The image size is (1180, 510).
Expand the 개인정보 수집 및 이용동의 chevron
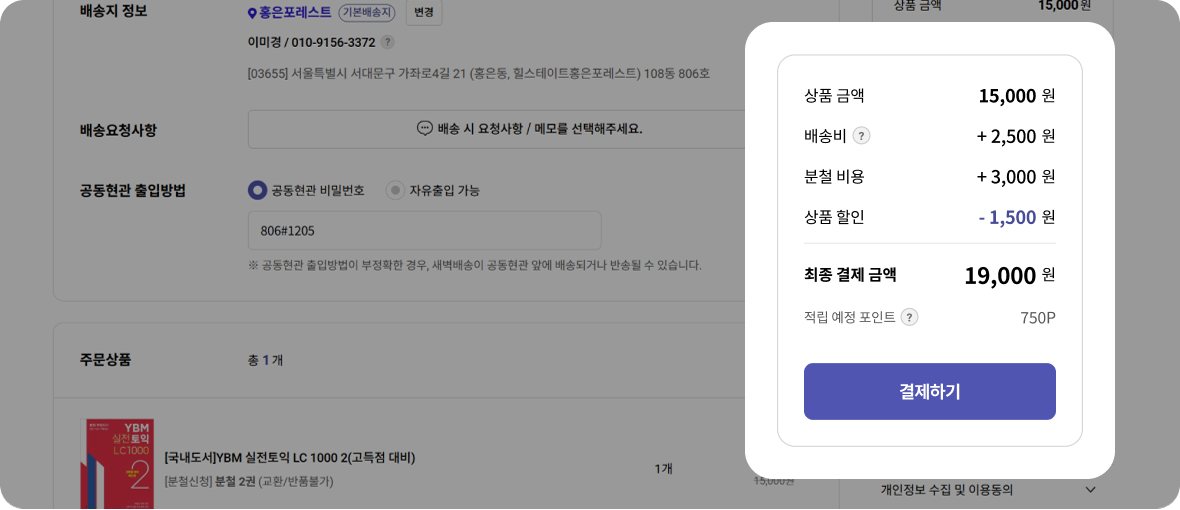1091,490
